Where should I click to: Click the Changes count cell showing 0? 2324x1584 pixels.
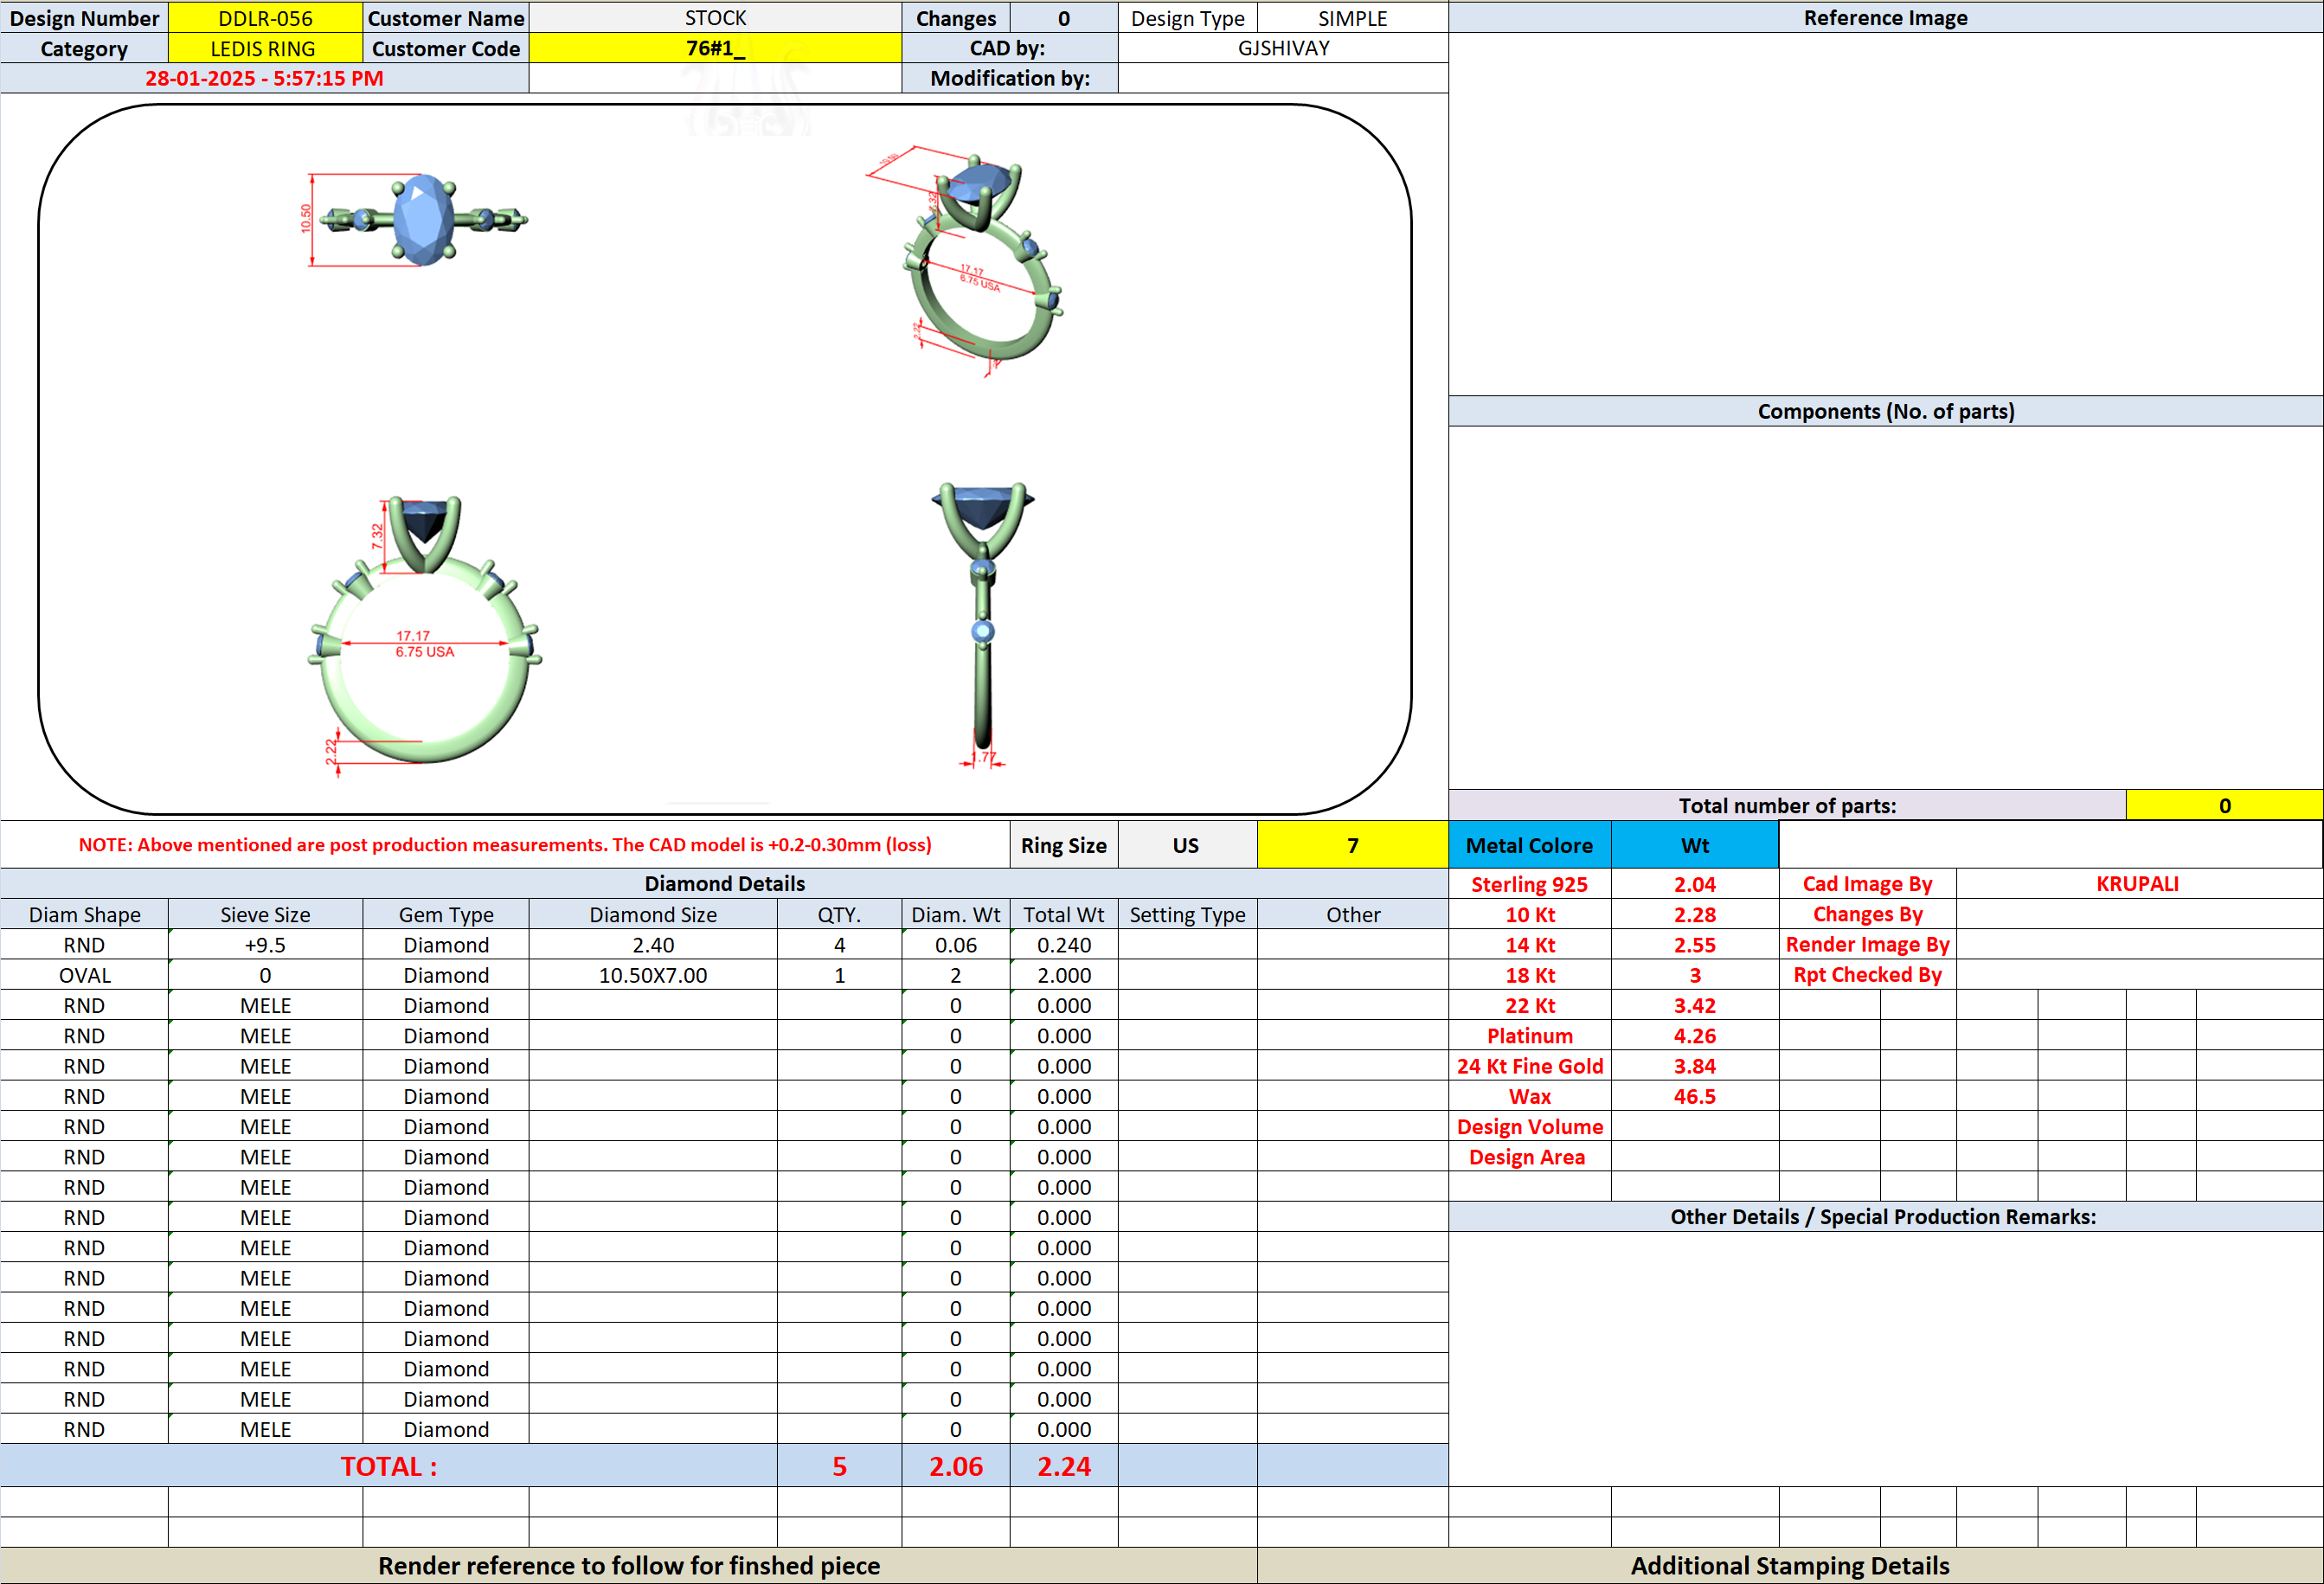(x=1064, y=18)
